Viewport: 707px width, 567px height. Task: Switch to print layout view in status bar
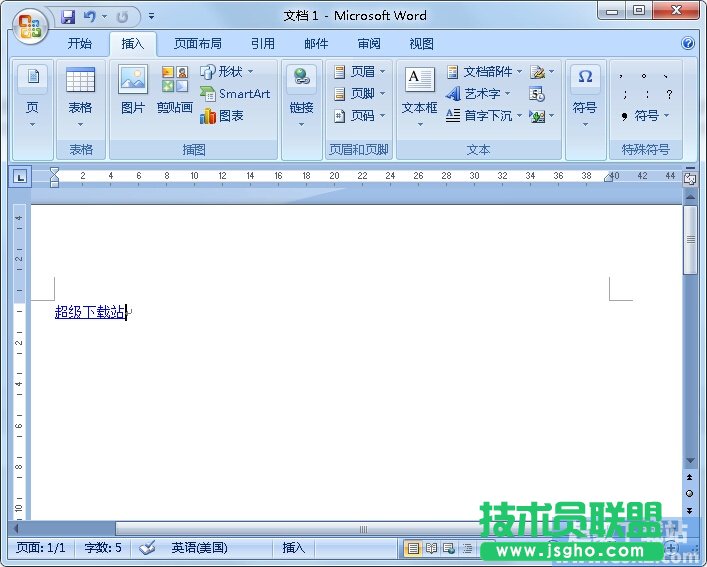click(x=413, y=548)
